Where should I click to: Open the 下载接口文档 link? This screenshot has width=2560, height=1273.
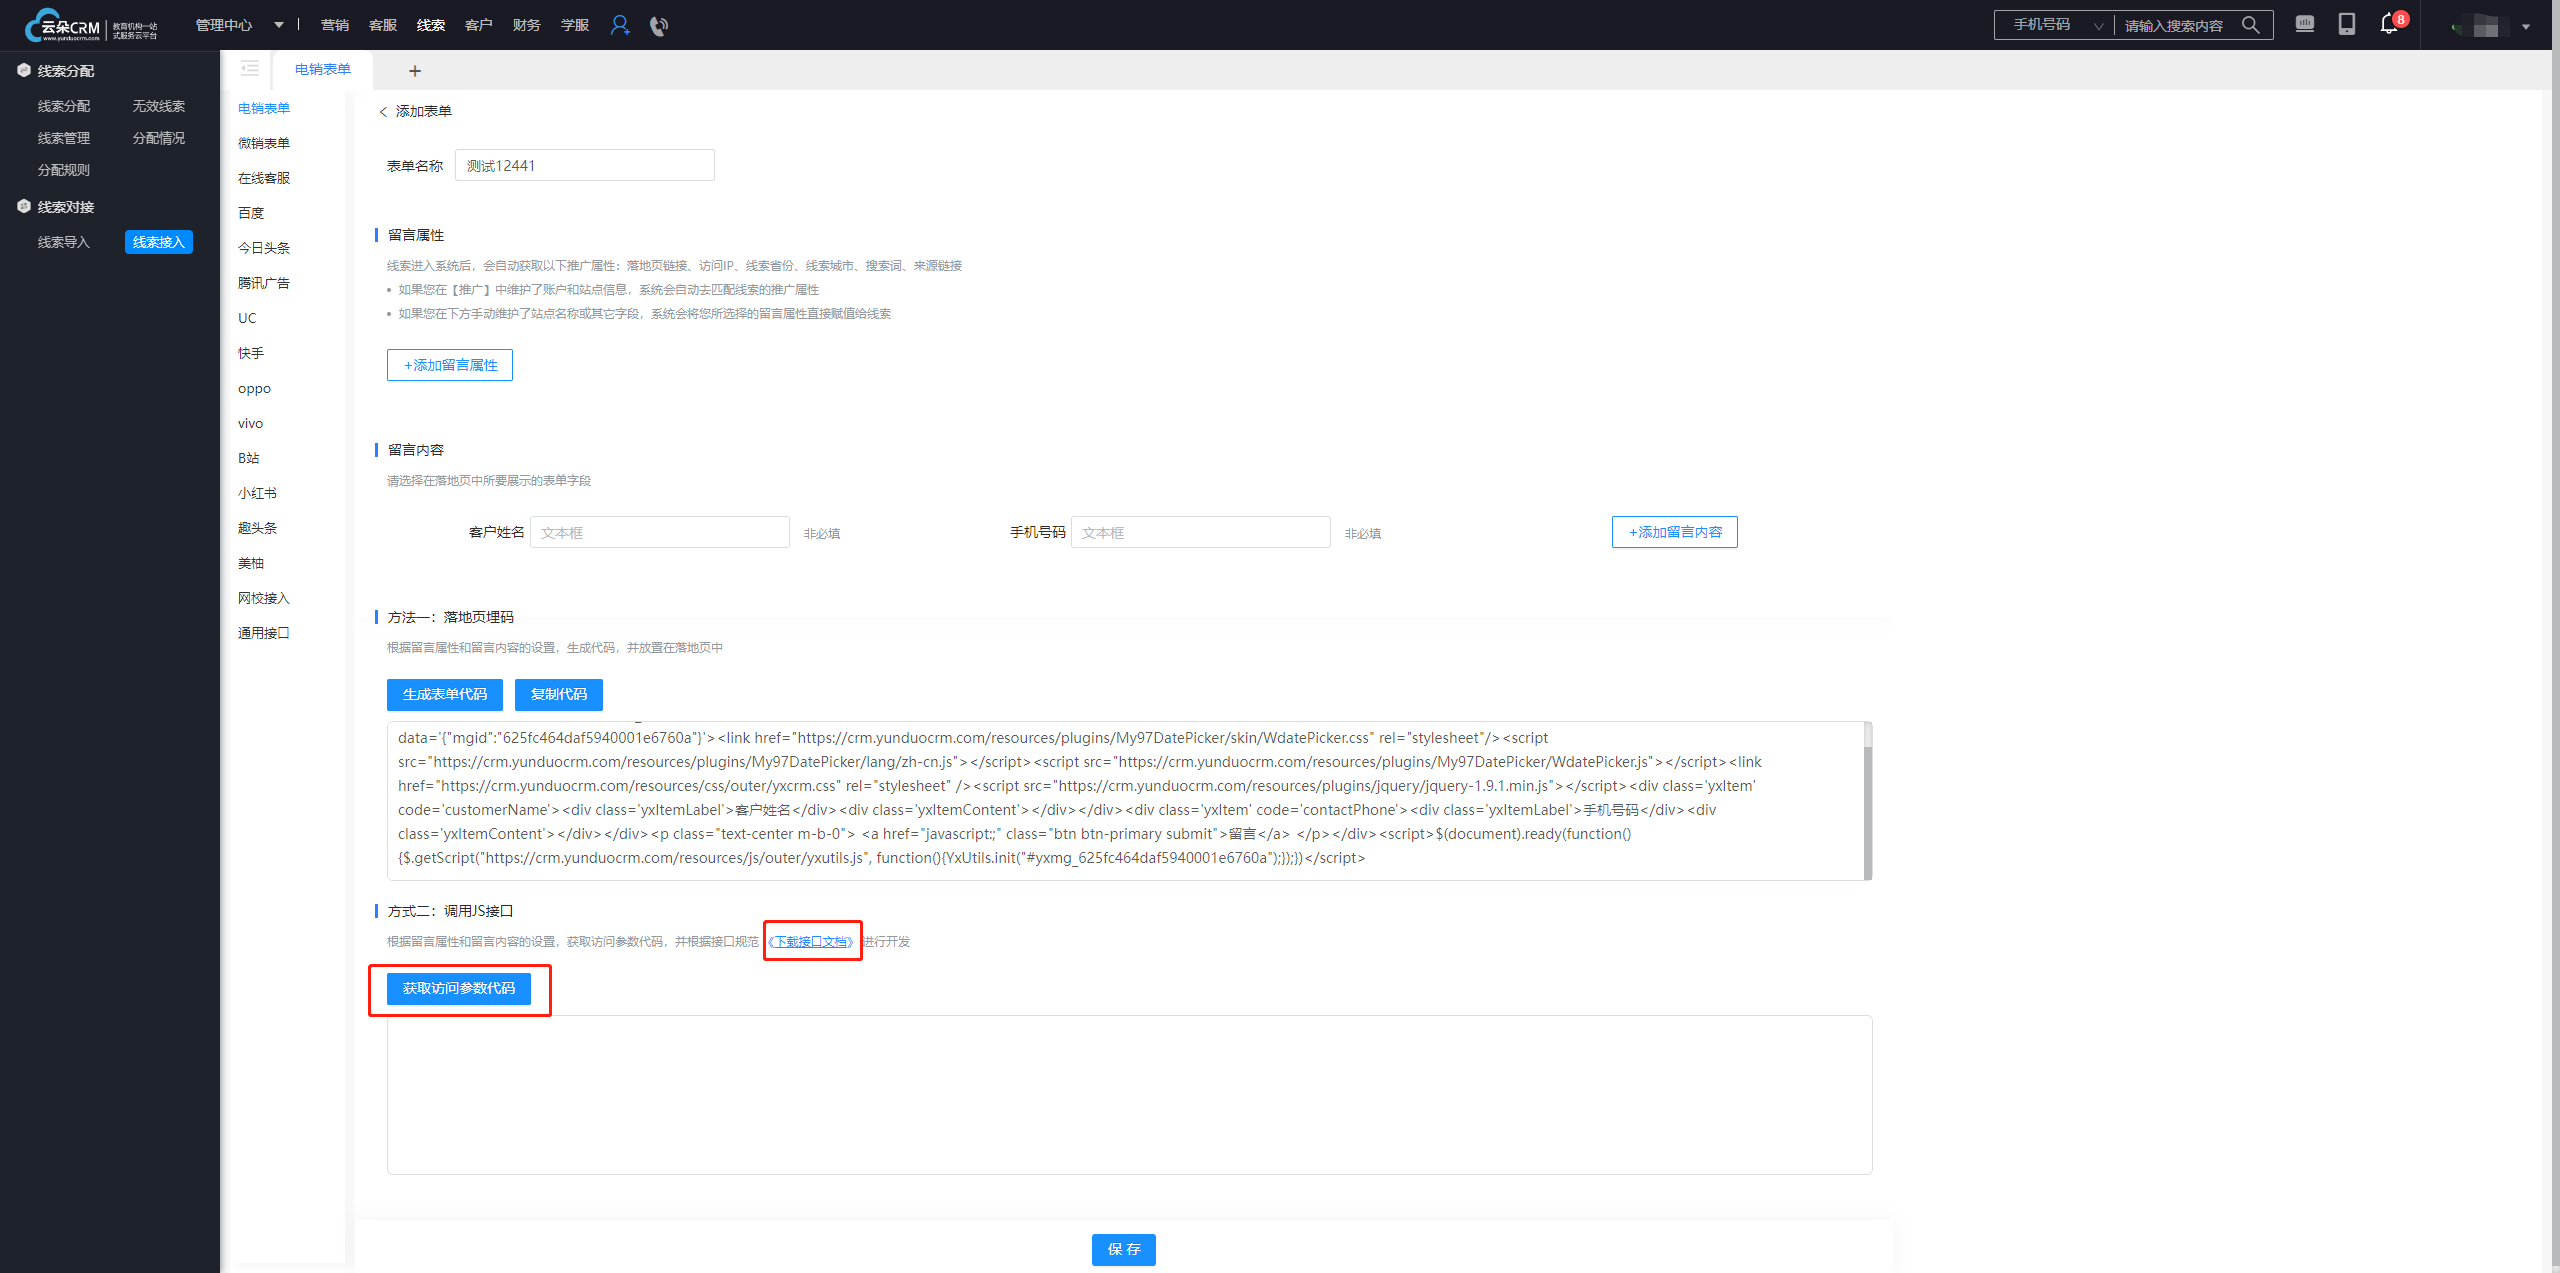point(811,941)
